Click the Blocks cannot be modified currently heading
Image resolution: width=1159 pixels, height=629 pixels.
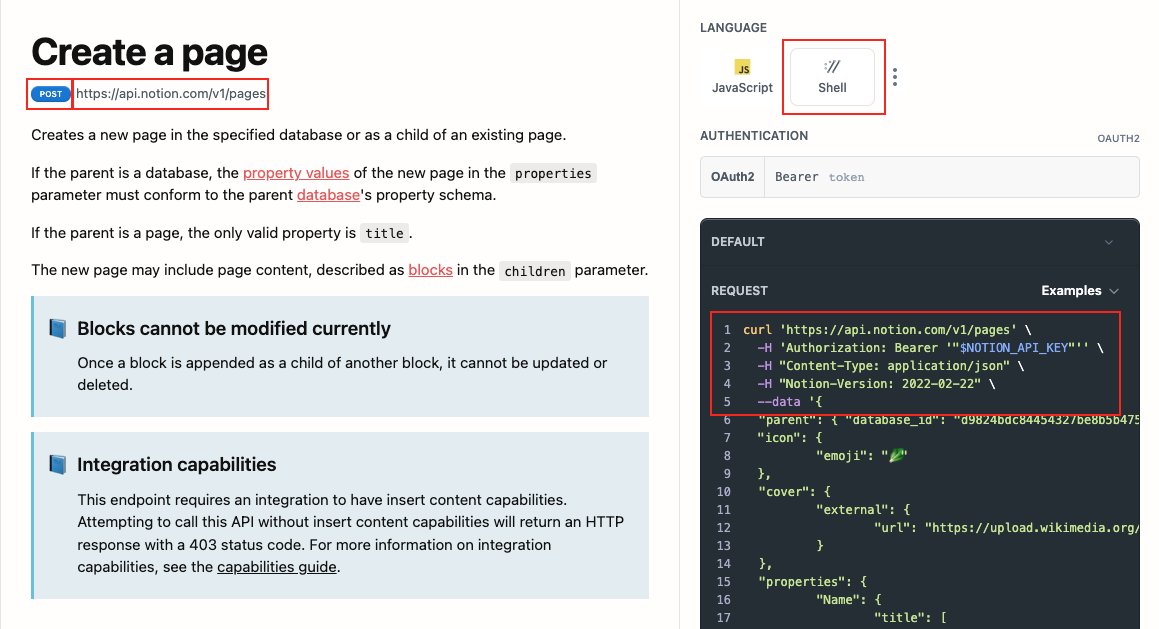234,328
